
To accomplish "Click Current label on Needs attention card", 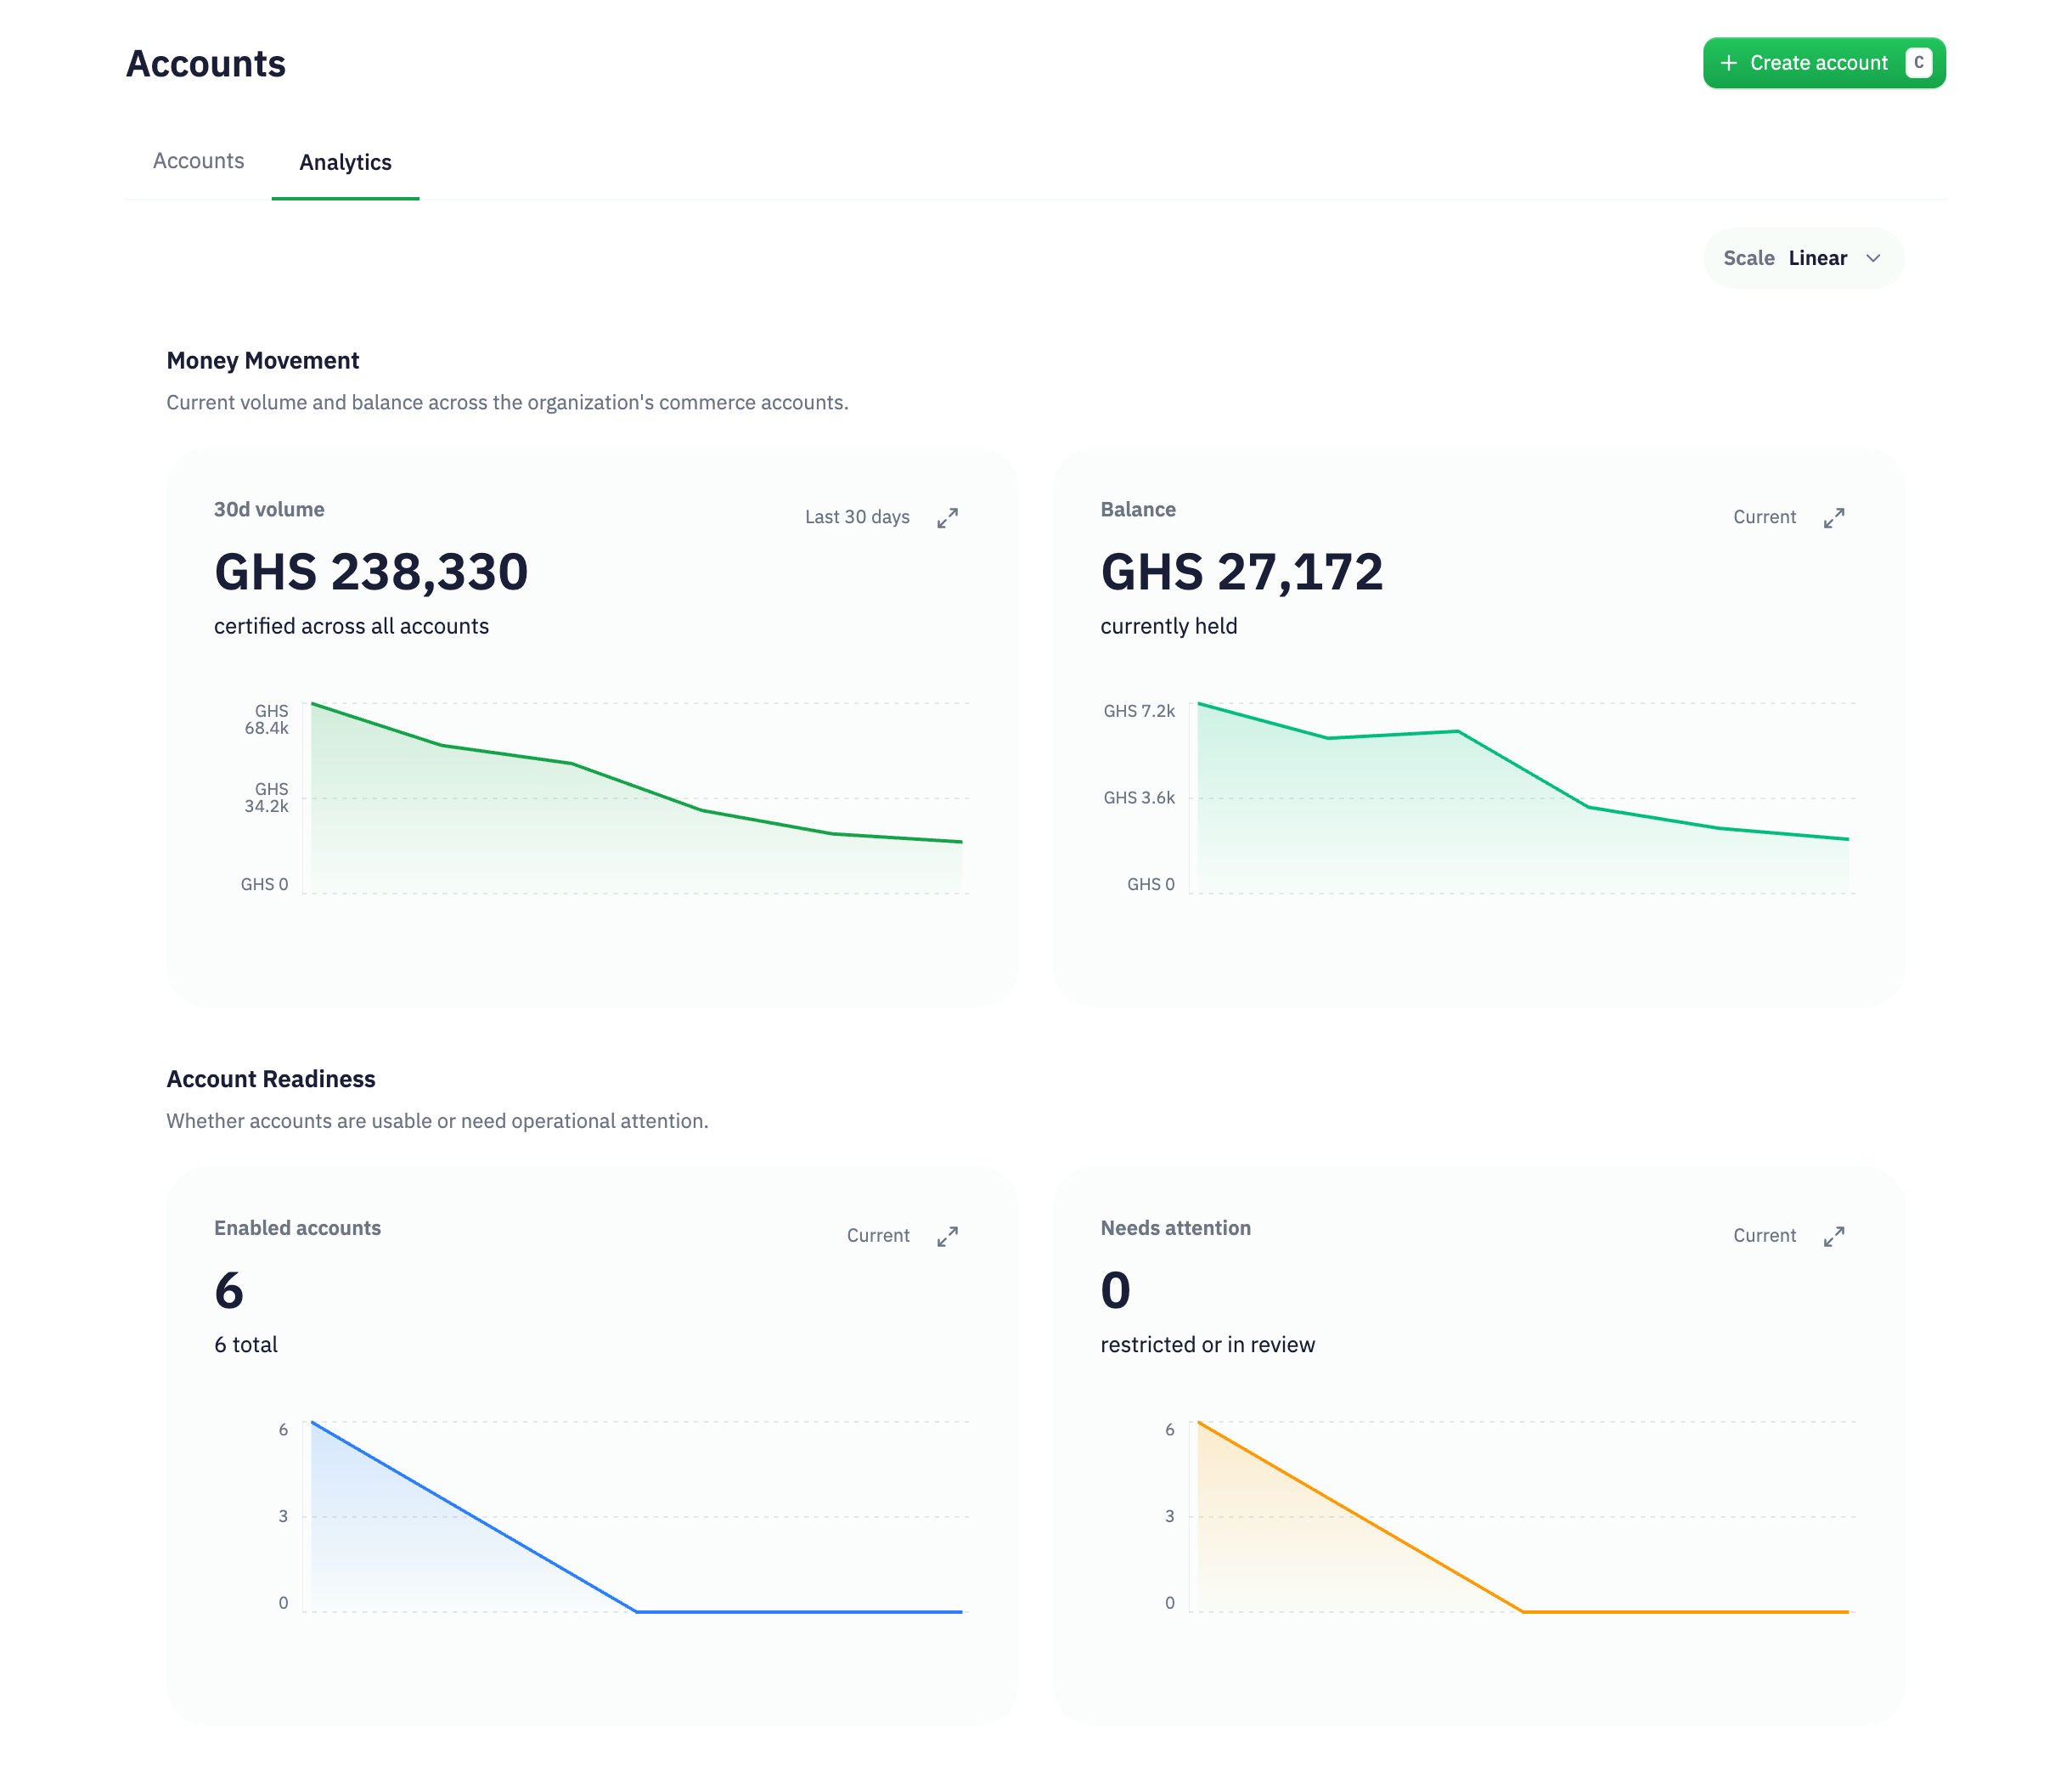I will pyautogui.click(x=1764, y=1235).
